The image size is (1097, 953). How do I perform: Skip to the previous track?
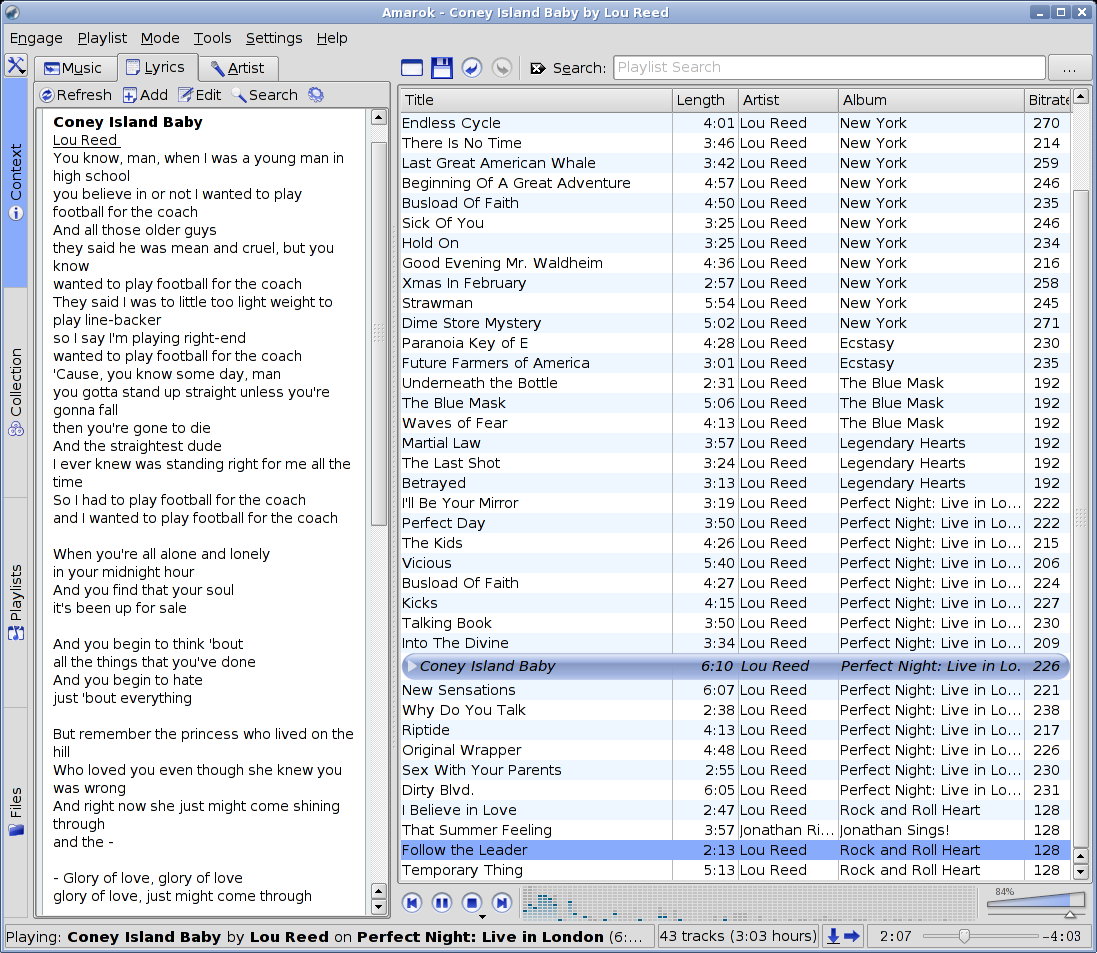[x=412, y=903]
